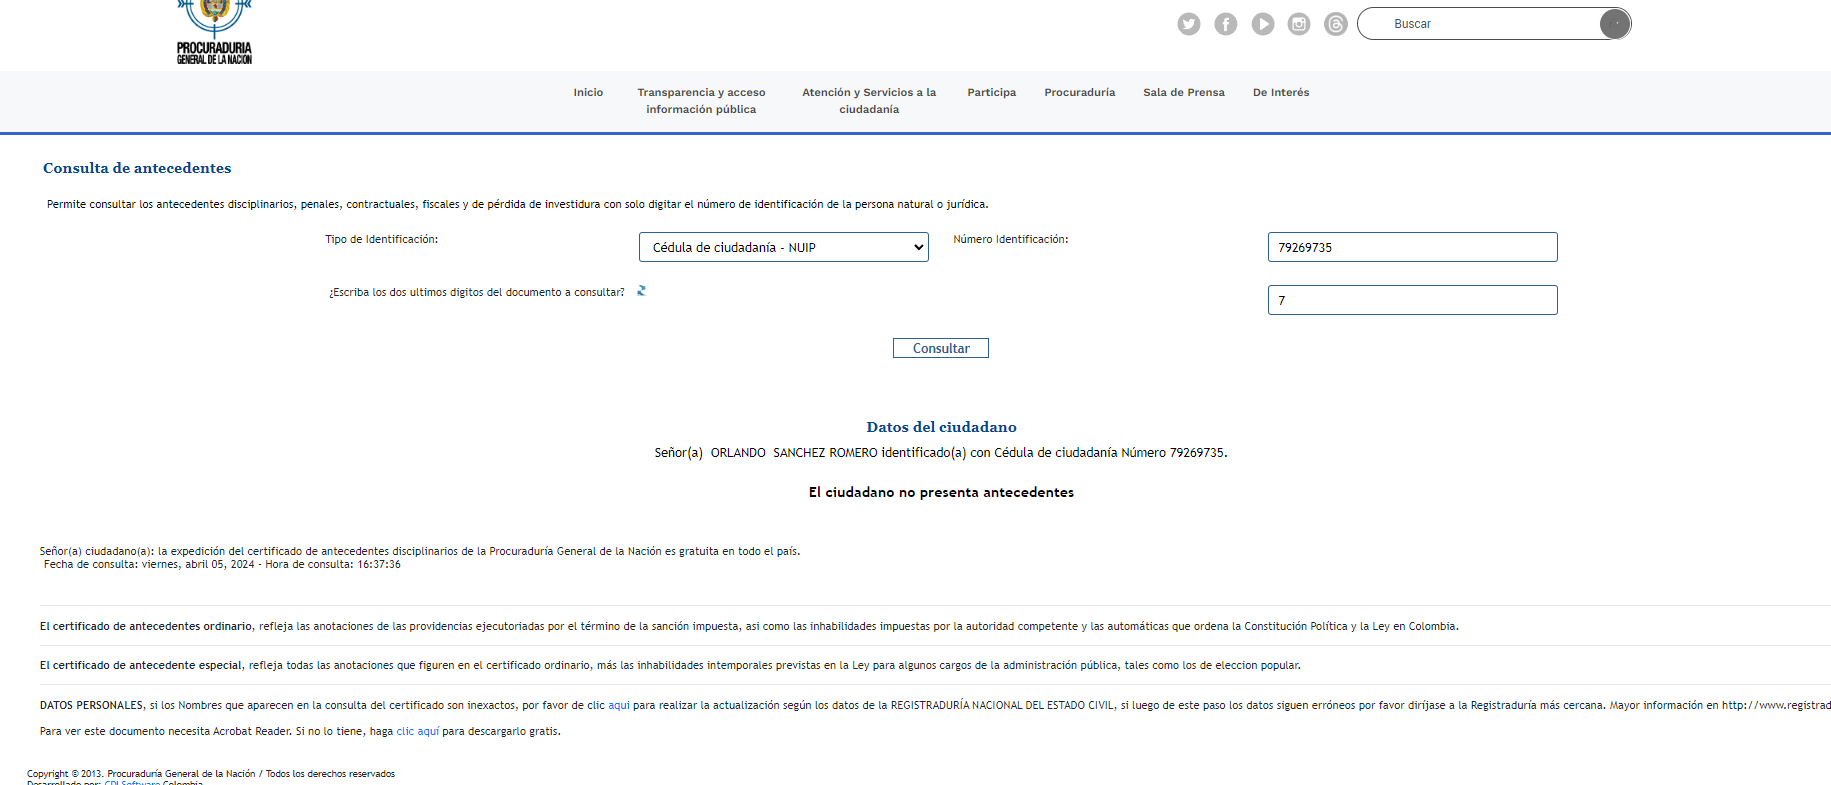Open Atención y Servicios a la ciudadanía menu

point(868,101)
